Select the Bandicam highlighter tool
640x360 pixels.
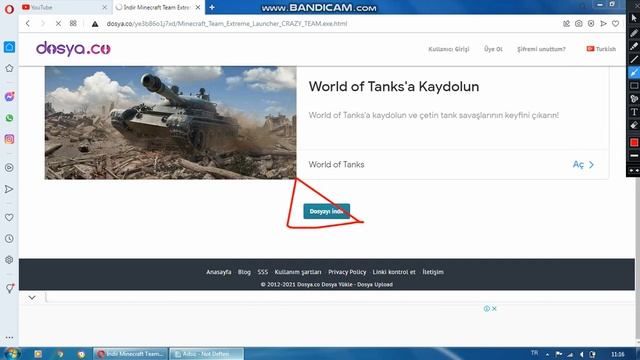click(x=634, y=46)
